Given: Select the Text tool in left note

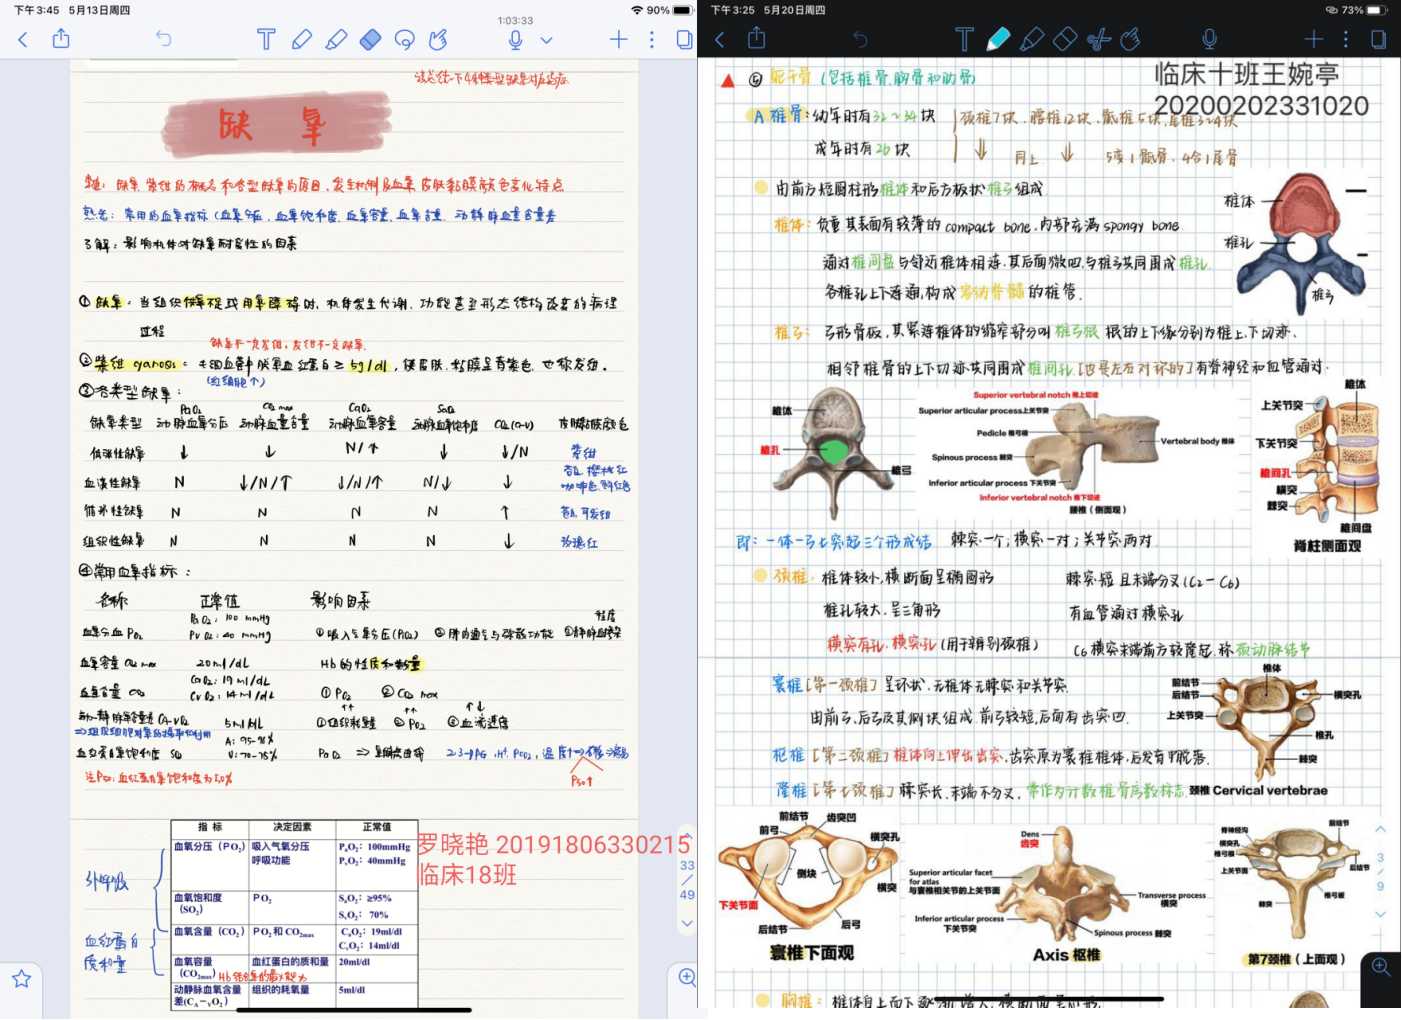Looking at the screenshot, I should pos(266,39).
